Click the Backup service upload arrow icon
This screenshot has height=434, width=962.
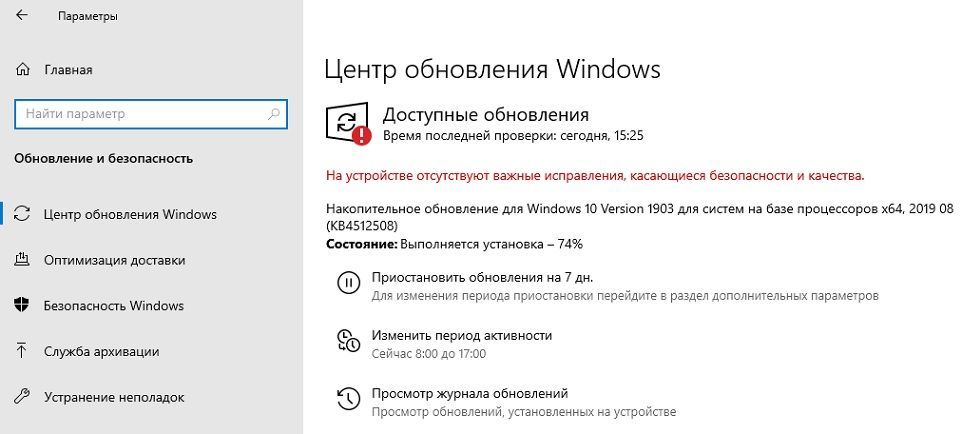pos(23,351)
